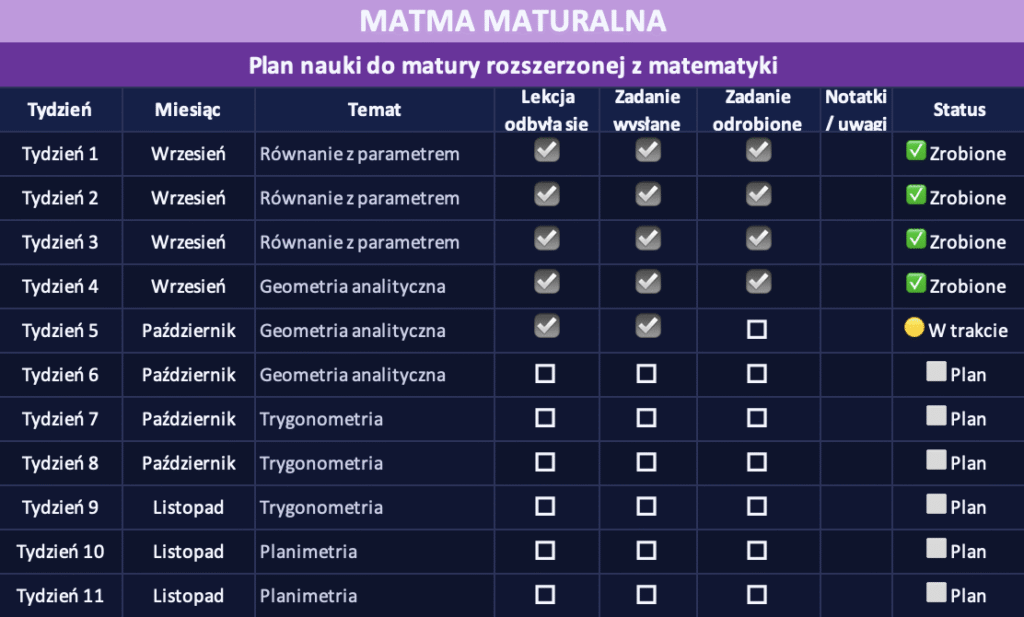Select the Październik cell in Tydzień 5
The image size is (1024, 617).
pos(188,330)
